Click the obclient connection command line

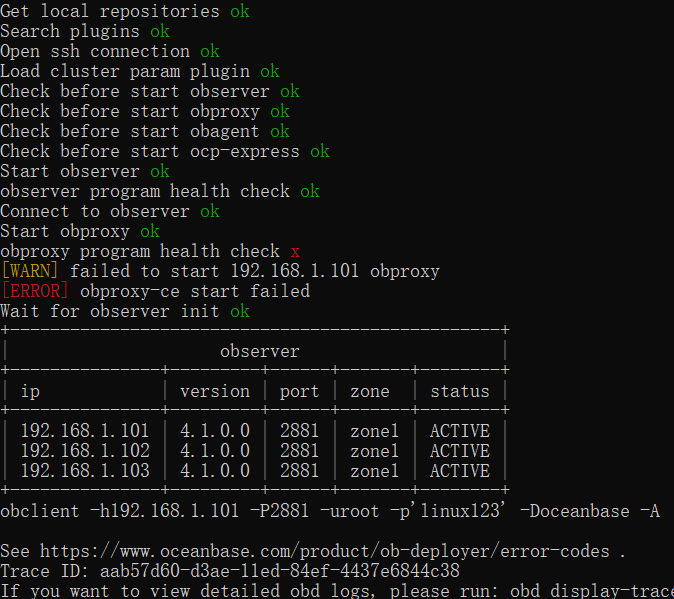coord(330,511)
